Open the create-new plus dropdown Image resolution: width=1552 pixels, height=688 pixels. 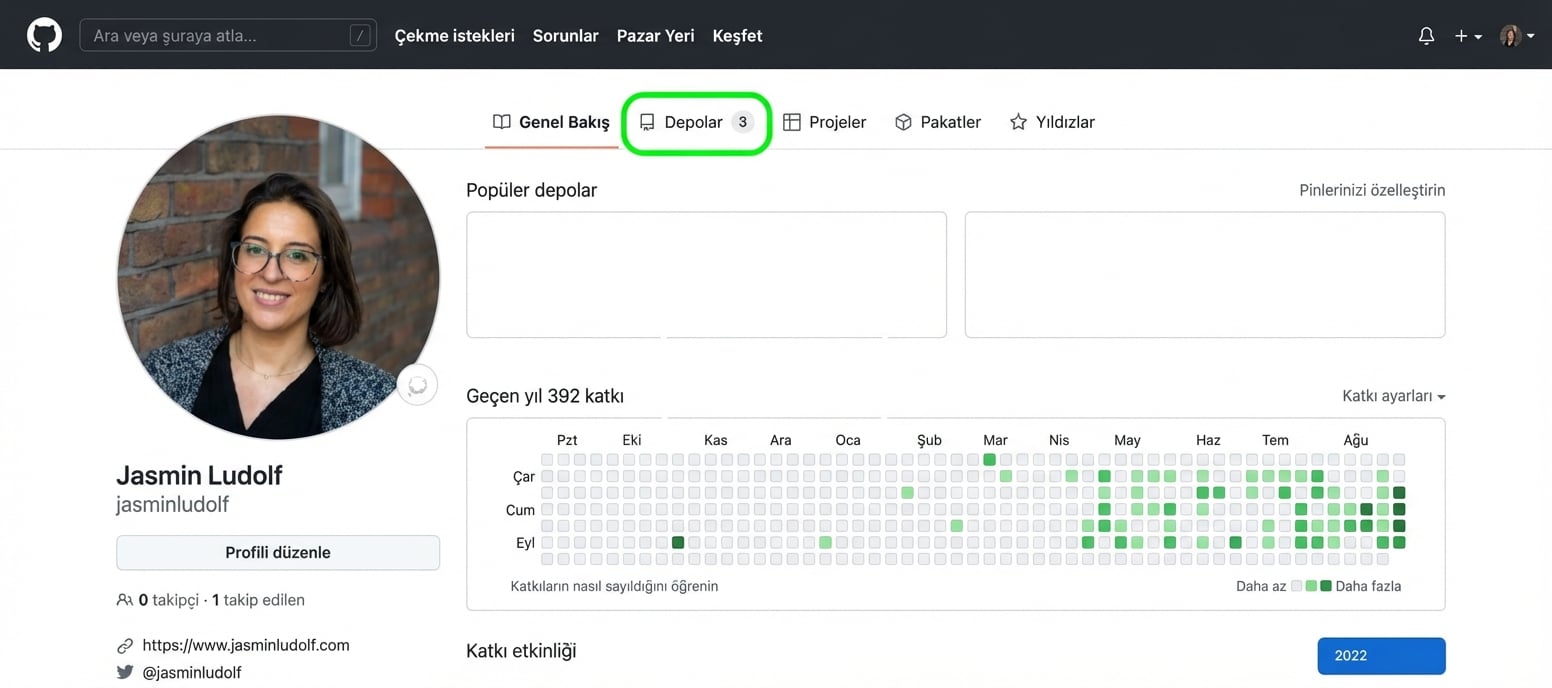[1466, 35]
